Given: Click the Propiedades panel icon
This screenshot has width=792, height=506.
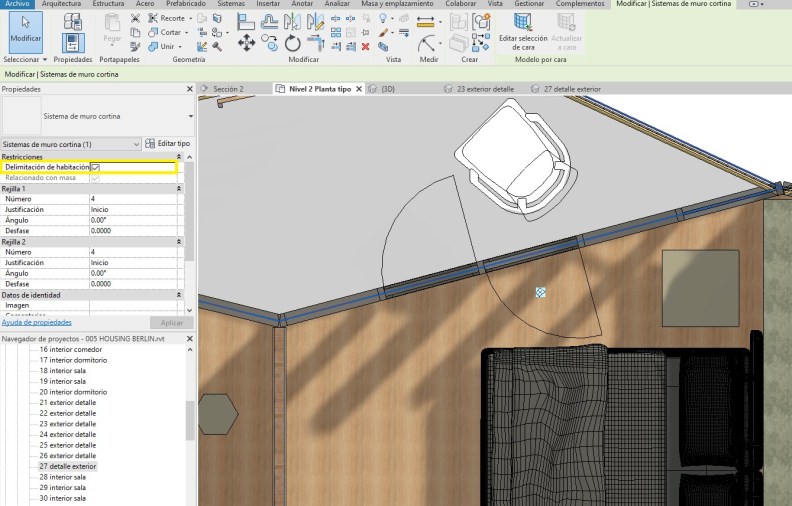Looking at the screenshot, I should tap(72, 42).
